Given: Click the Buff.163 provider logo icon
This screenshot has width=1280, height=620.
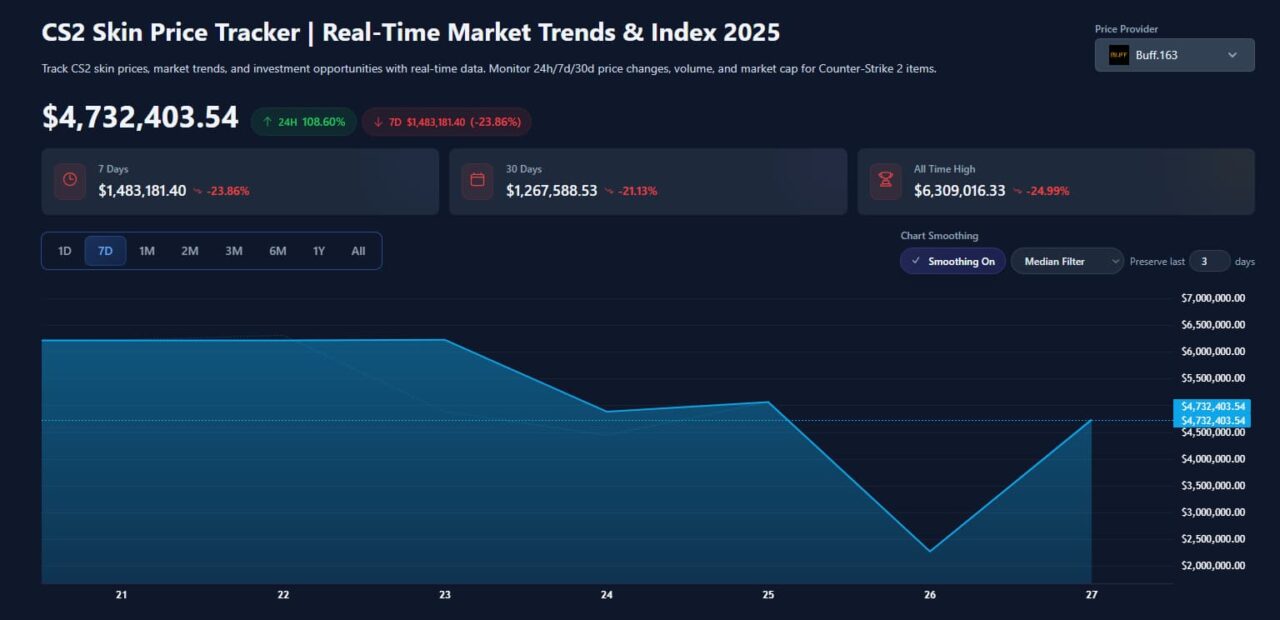Looking at the screenshot, I should (1118, 55).
